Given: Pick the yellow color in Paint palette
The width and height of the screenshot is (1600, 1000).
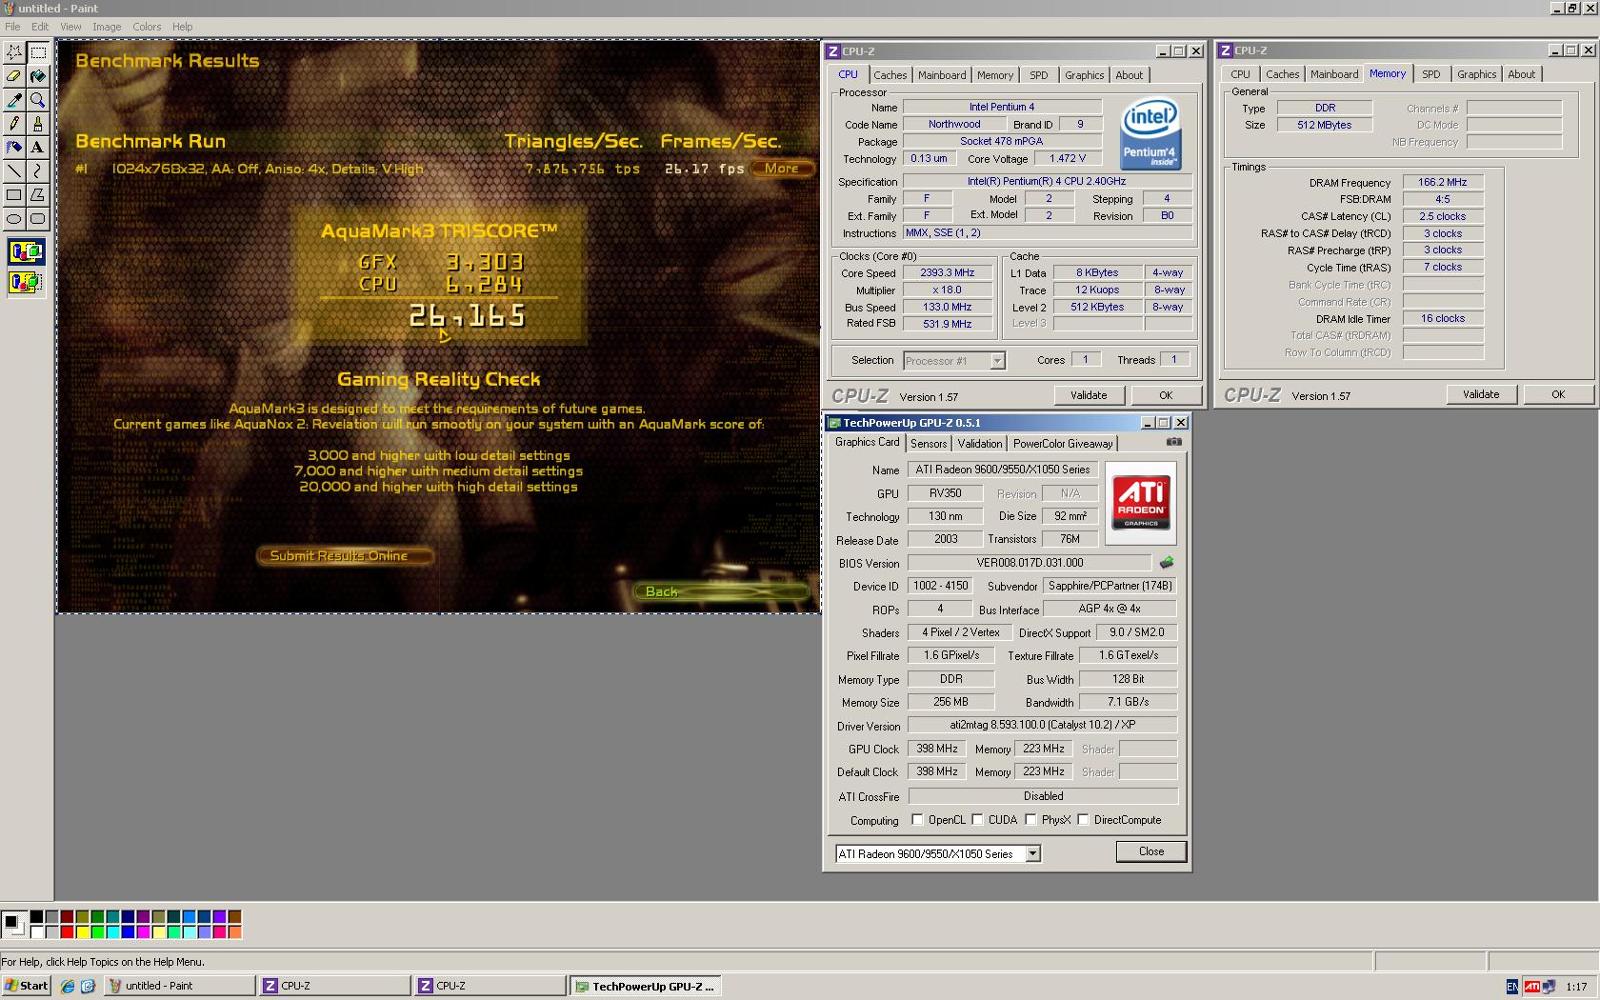Looking at the screenshot, I should [82, 932].
